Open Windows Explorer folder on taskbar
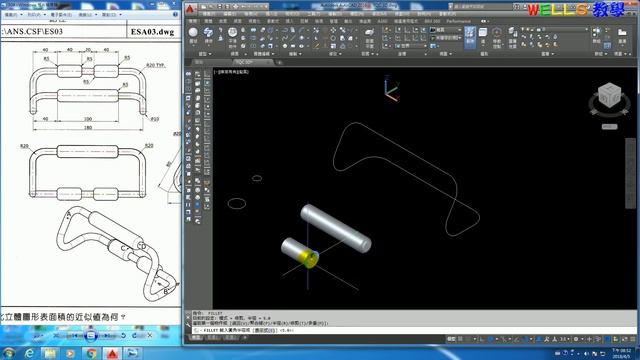Image resolution: width=640 pixels, height=360 pixels. (x=50, y=353)
